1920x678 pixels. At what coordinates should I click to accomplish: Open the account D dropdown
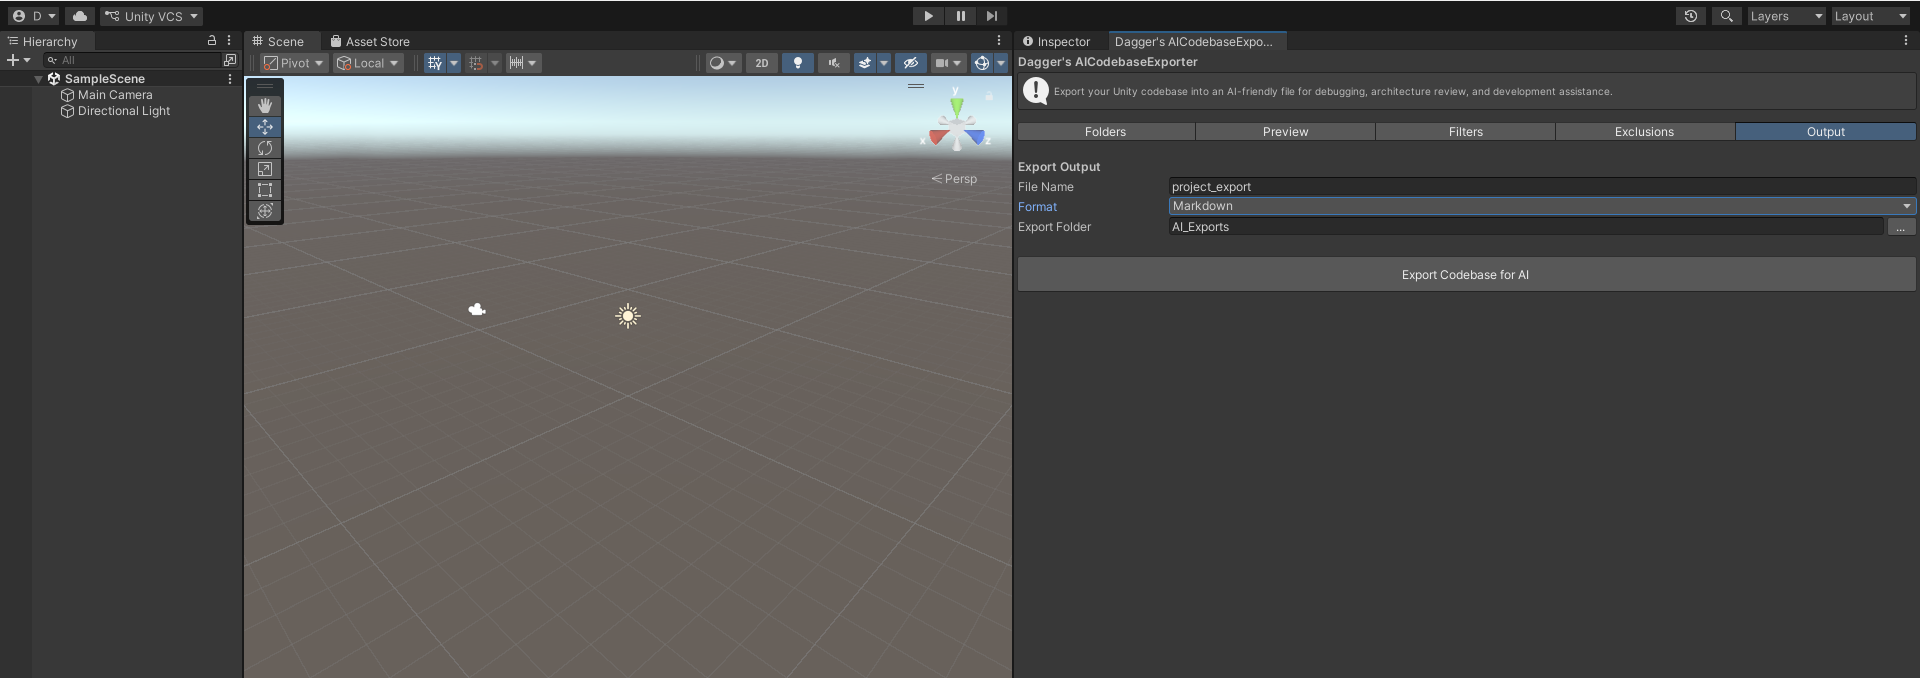pyautogui.click(x=34, y=16)
